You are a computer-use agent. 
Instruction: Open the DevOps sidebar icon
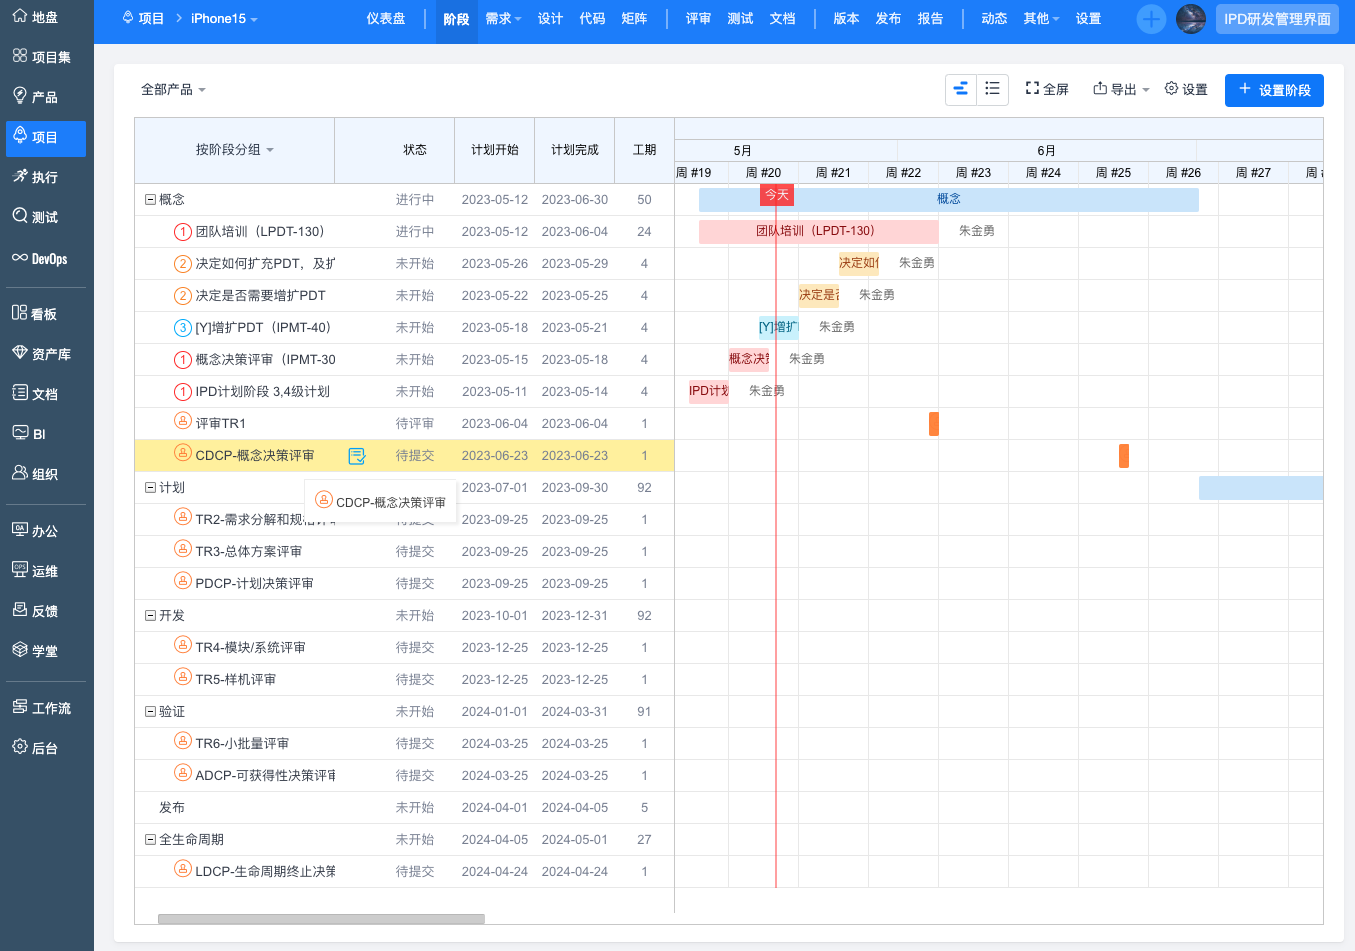pos(20,258)
